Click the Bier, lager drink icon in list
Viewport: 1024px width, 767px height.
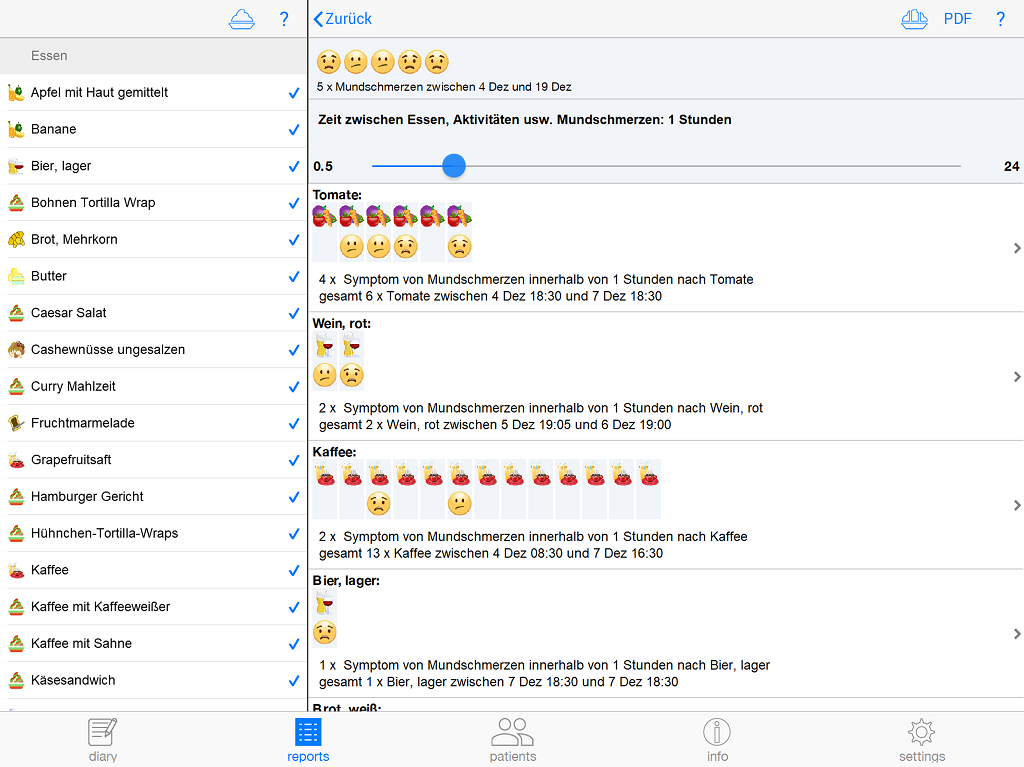click(x=16, y=166)
